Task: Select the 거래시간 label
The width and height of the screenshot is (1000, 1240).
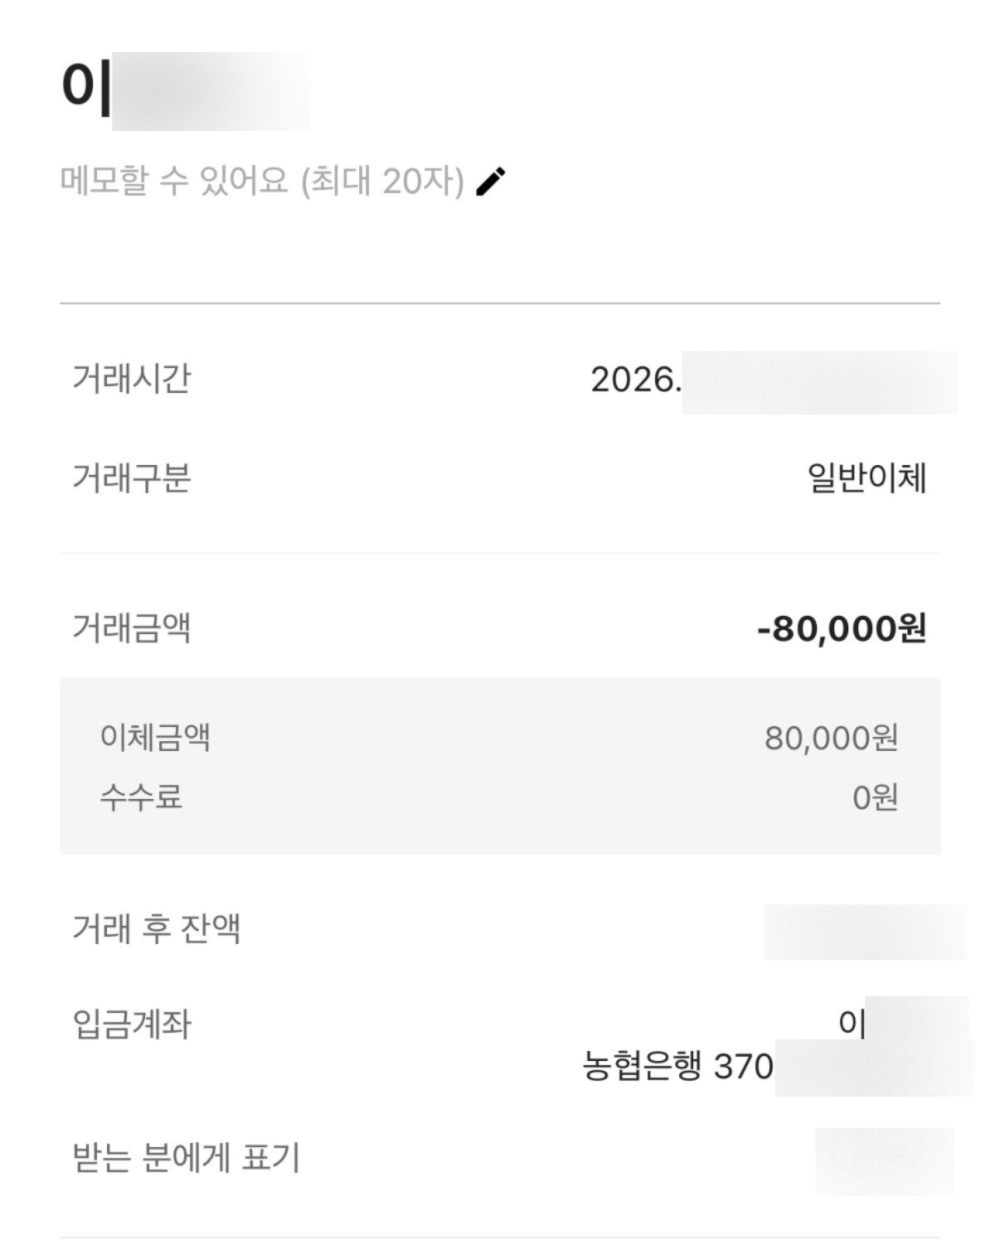Action: point(131,379)
